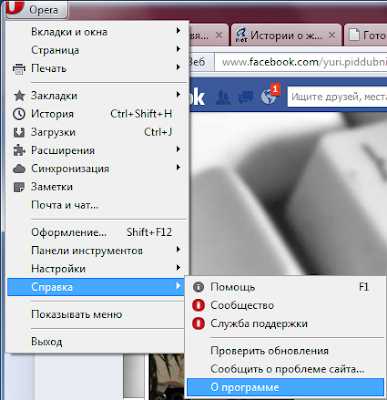Open Facebook messages icon
The width and height of the screenshot is (387, 400).
(x=245, y=97)
